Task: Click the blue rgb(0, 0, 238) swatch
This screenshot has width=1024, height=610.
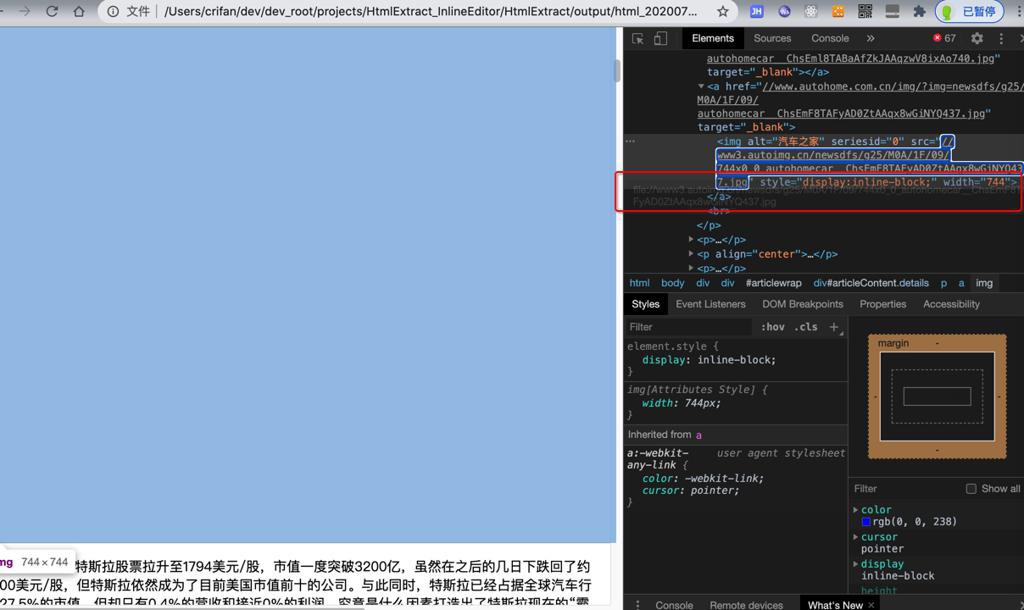Action: 866,522
